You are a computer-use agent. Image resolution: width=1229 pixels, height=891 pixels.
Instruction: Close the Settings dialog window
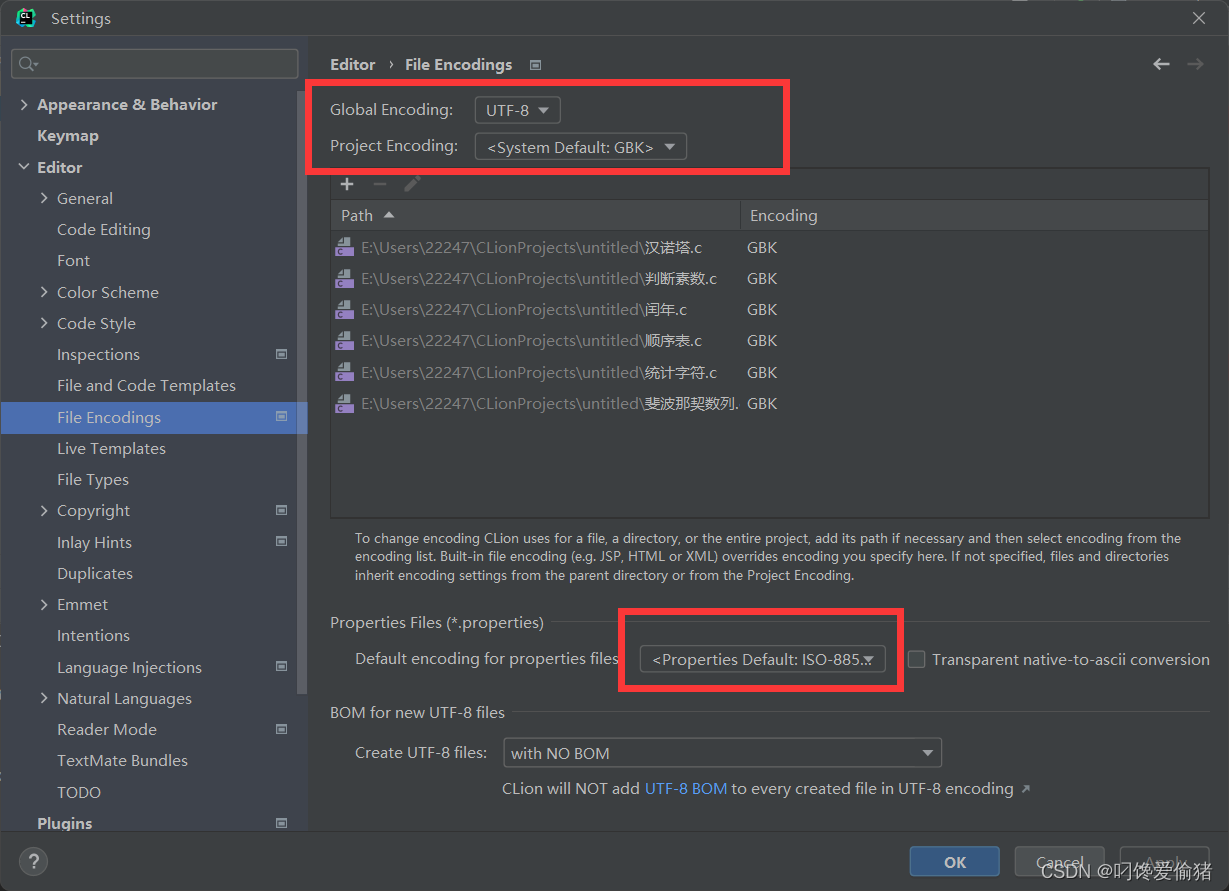(1199, 18)
